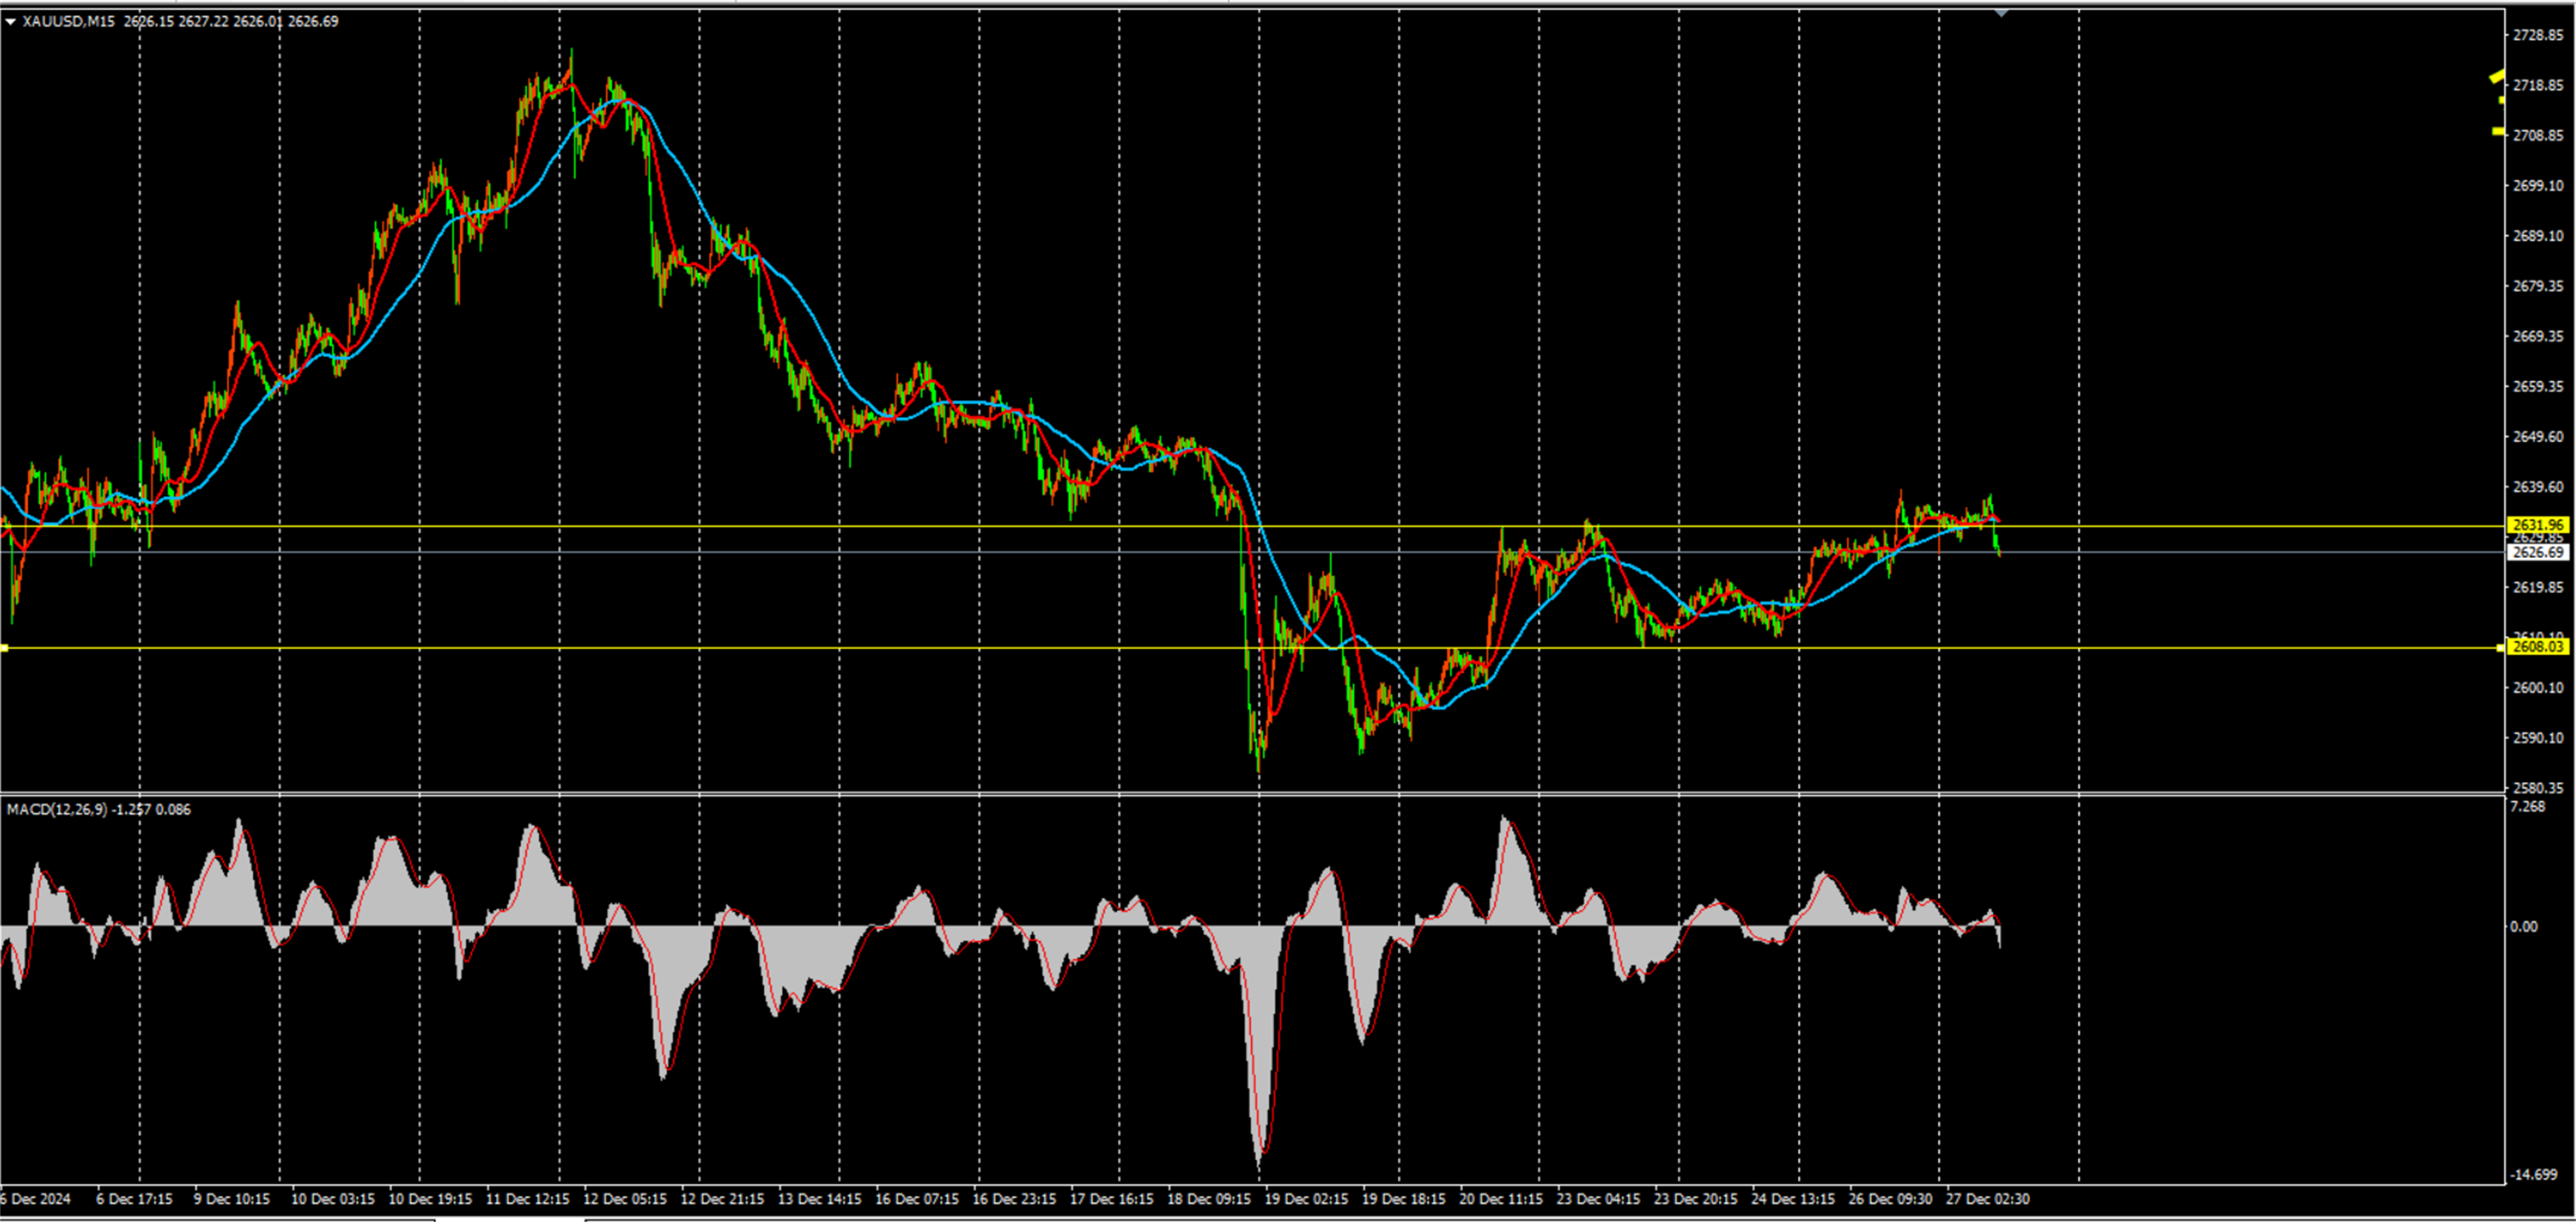The width and height of the screenshot is (2576, 1222).
Task: Click the 24 Dec 13:15 time label
Action: [1793, 1199]
